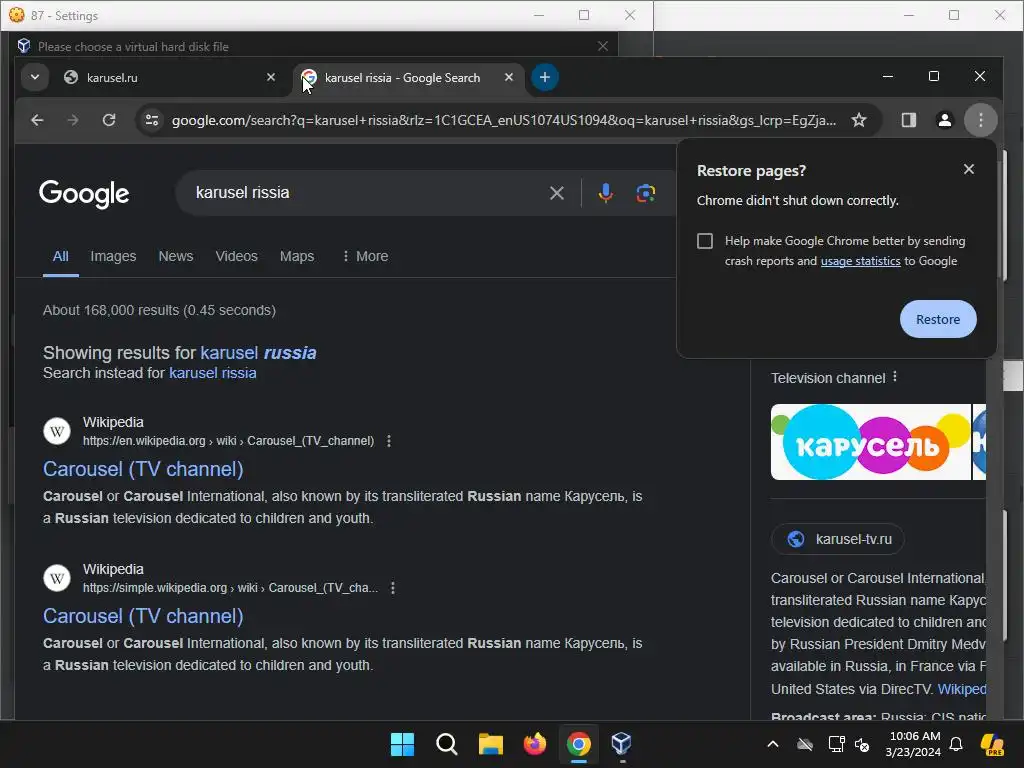Click the Restore button
The image size is (1024, 768).
click(938, 319)
